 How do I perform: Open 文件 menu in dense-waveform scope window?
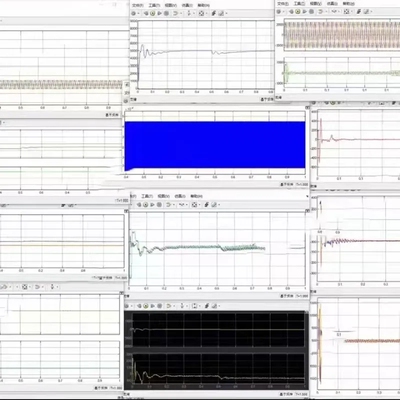(x=283, y=4)
